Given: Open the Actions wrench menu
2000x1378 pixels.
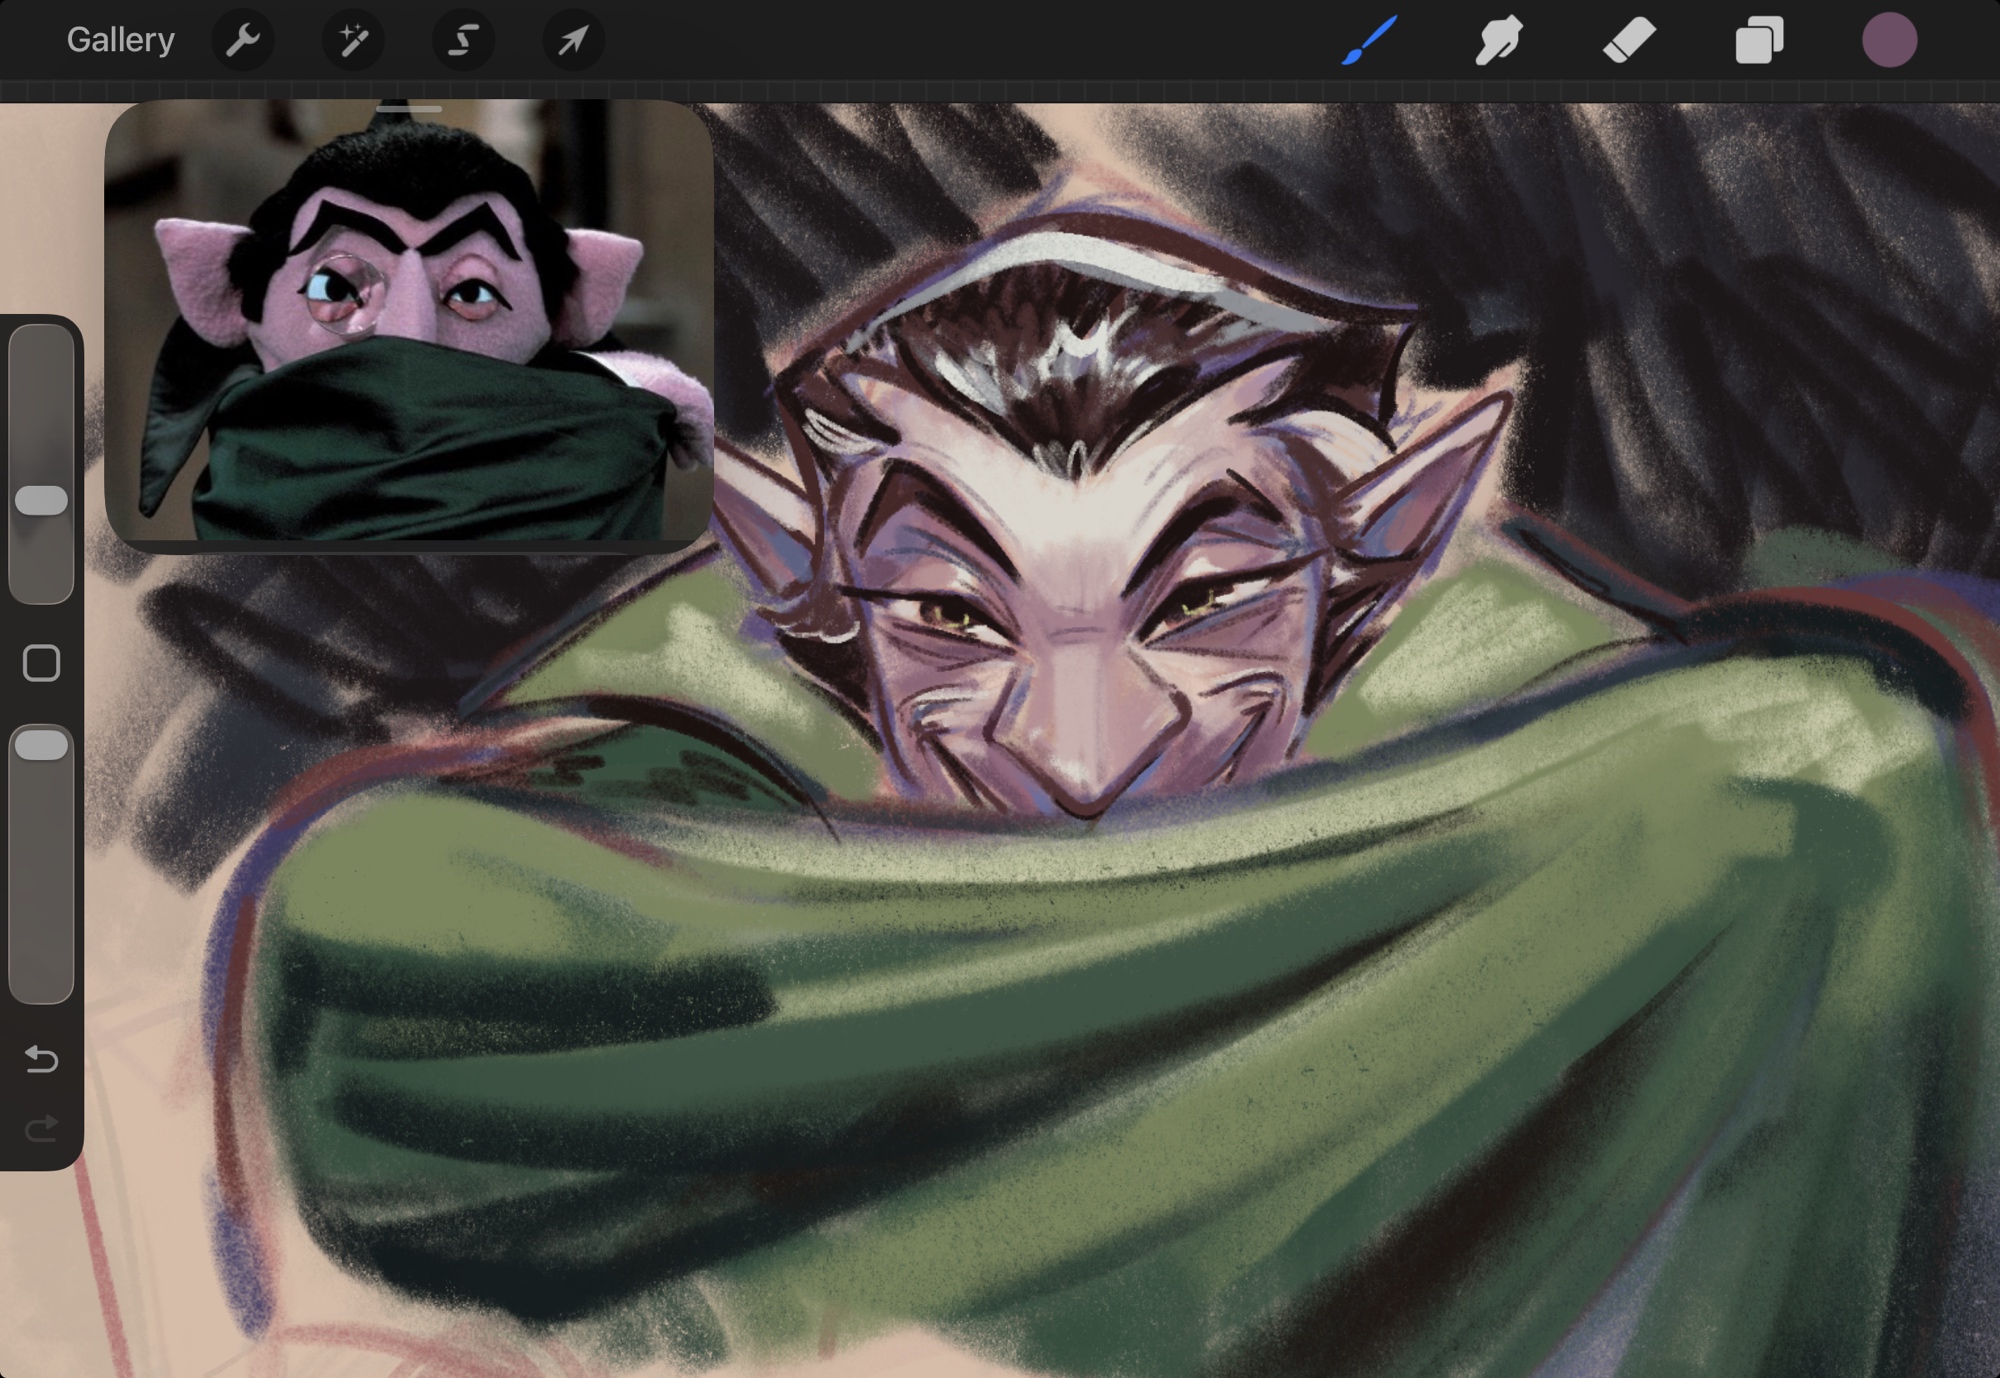Looking at the screenshot, I should [x=243, y=41].
